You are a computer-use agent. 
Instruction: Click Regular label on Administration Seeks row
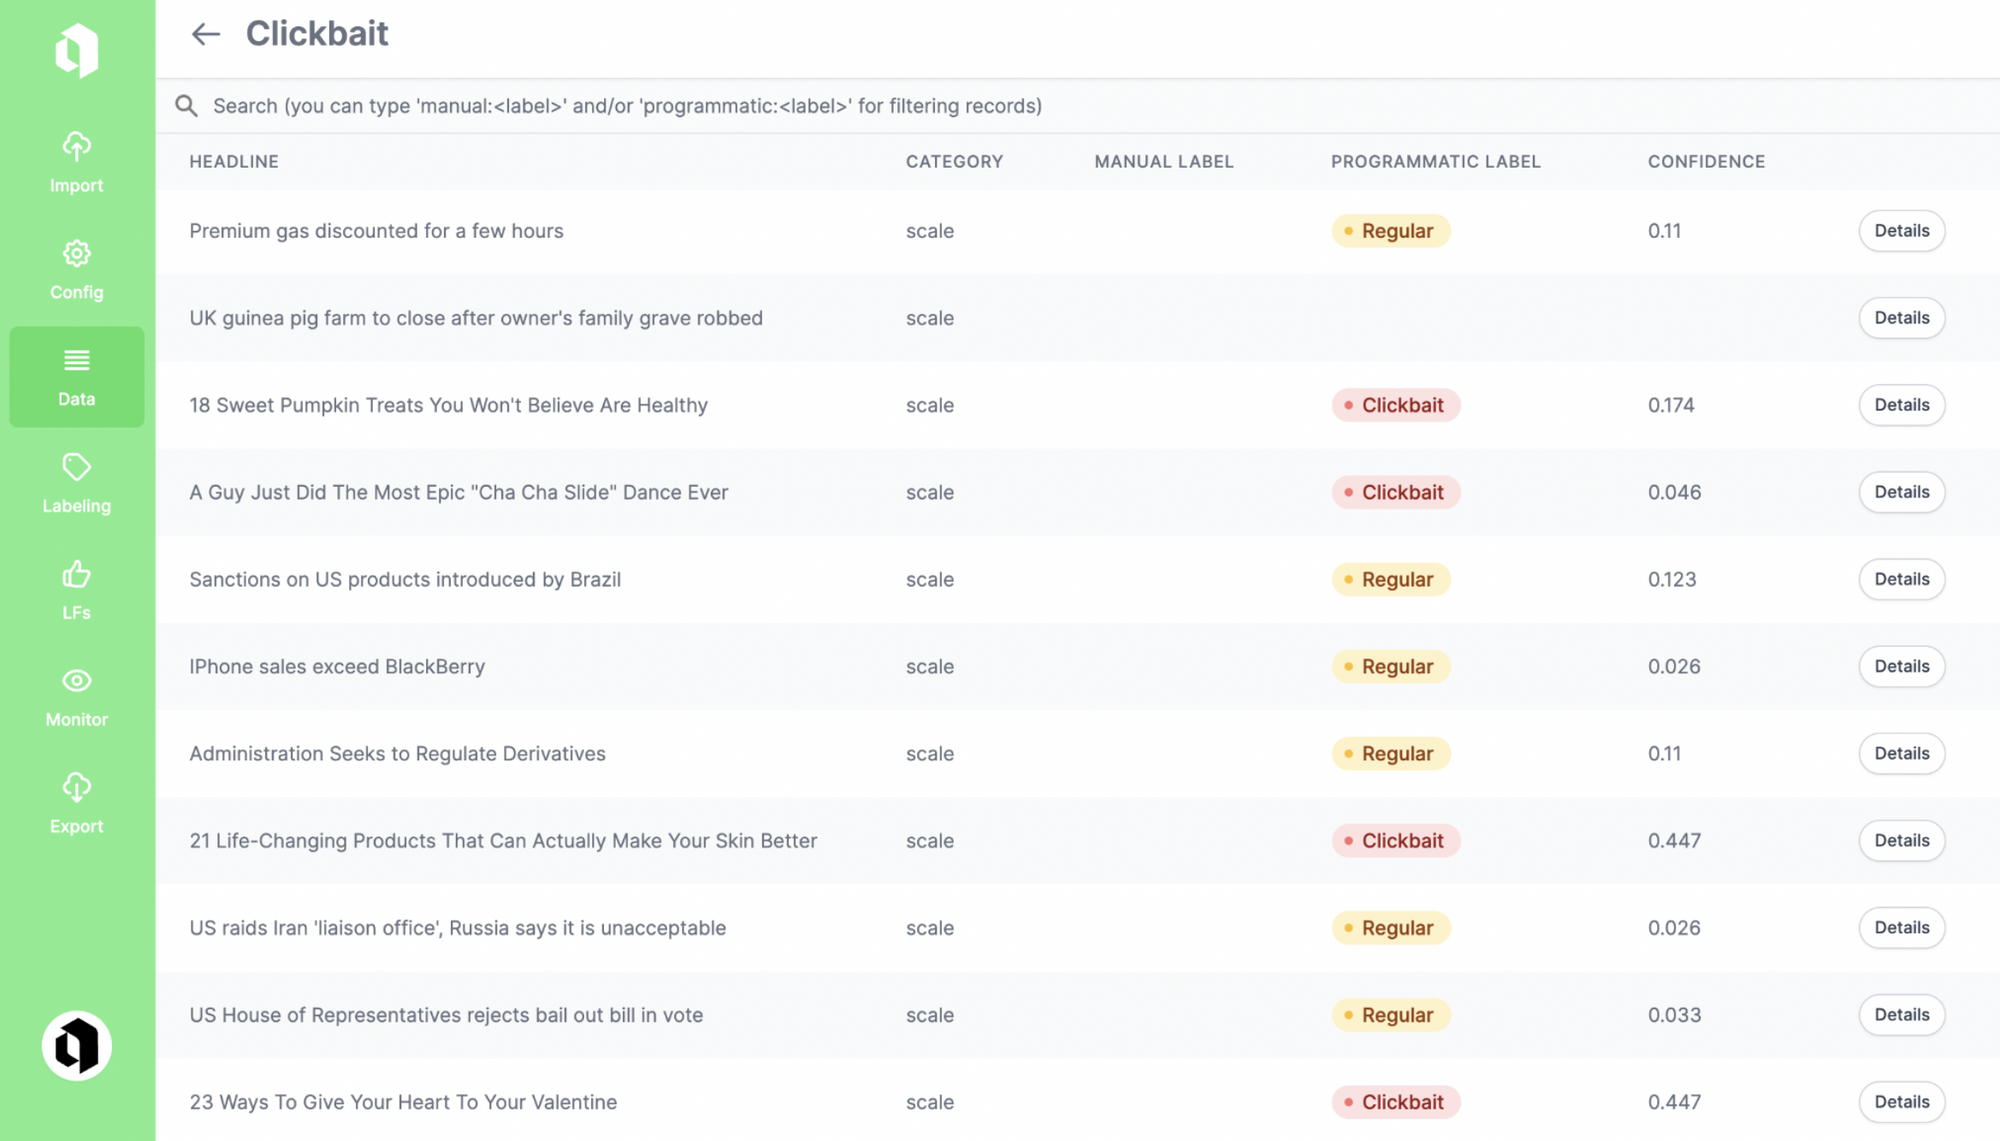pyautogui.click(x=1390, y=753)
